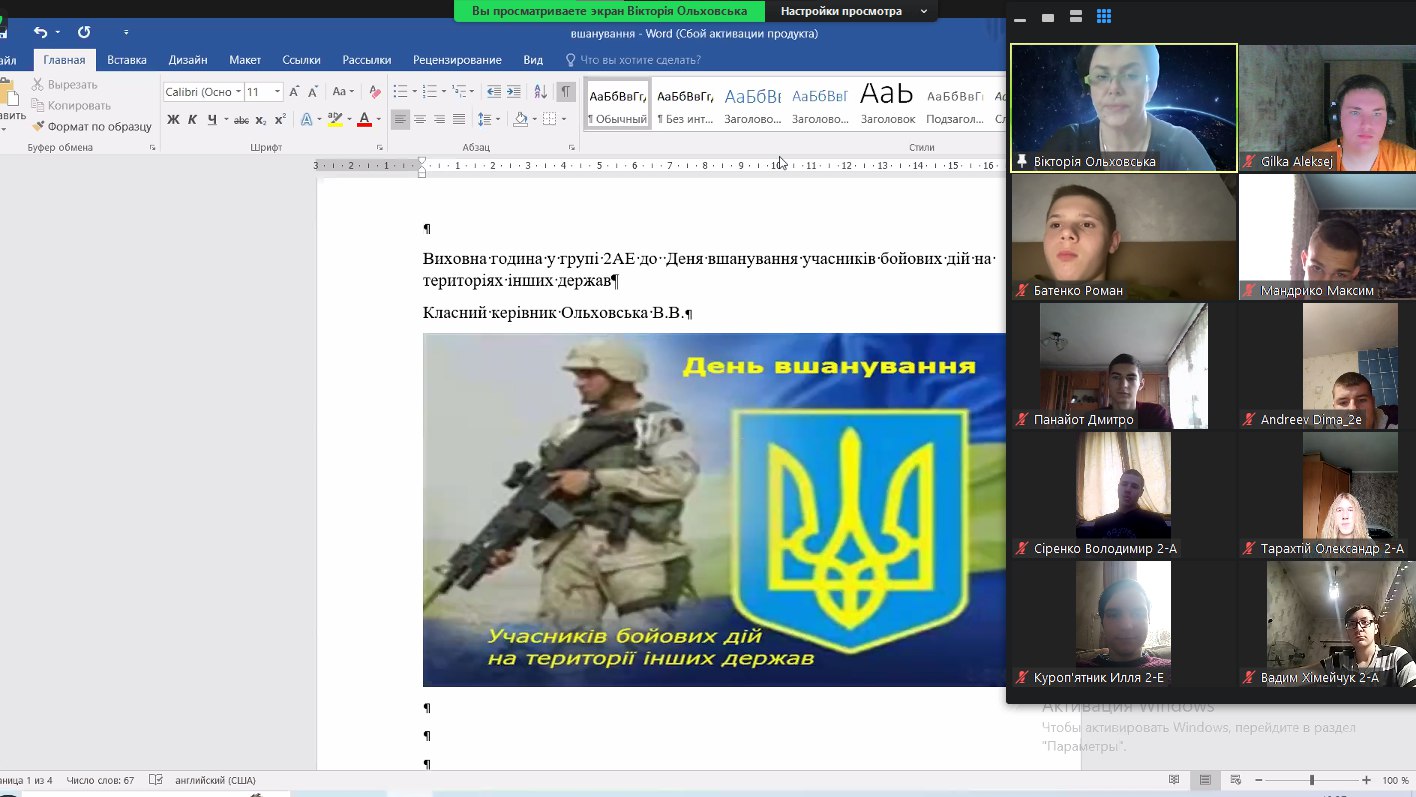Open the Макет ribbon tab
1416x797 pixels.
245,60
